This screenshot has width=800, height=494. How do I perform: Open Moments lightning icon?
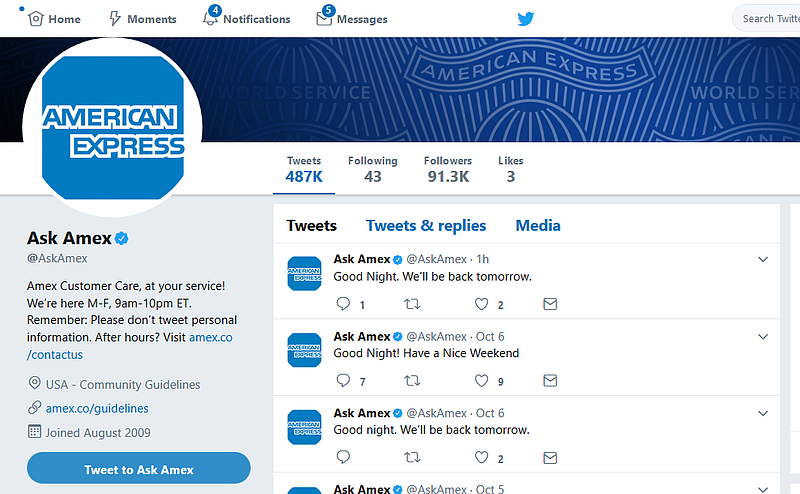(115, 19)
